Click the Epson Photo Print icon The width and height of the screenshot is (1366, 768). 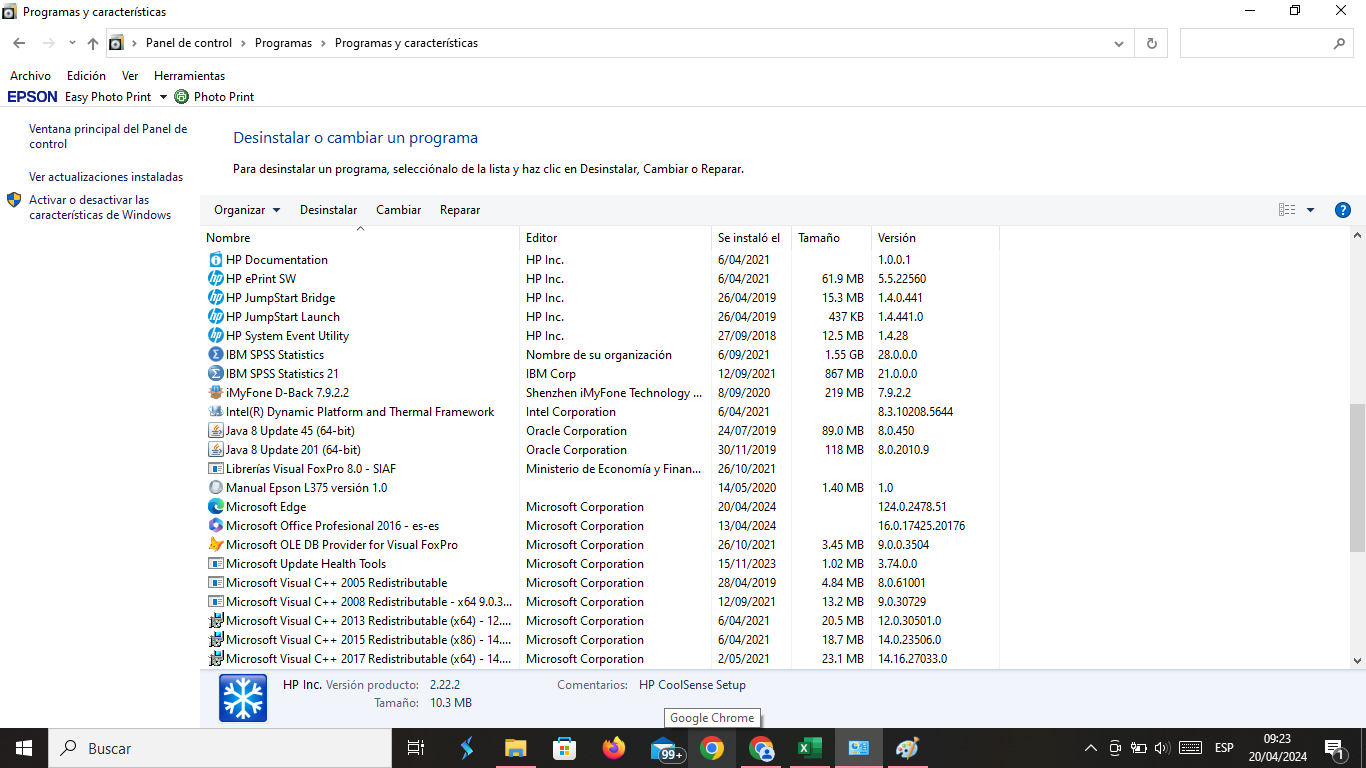(x=181, y=97)
